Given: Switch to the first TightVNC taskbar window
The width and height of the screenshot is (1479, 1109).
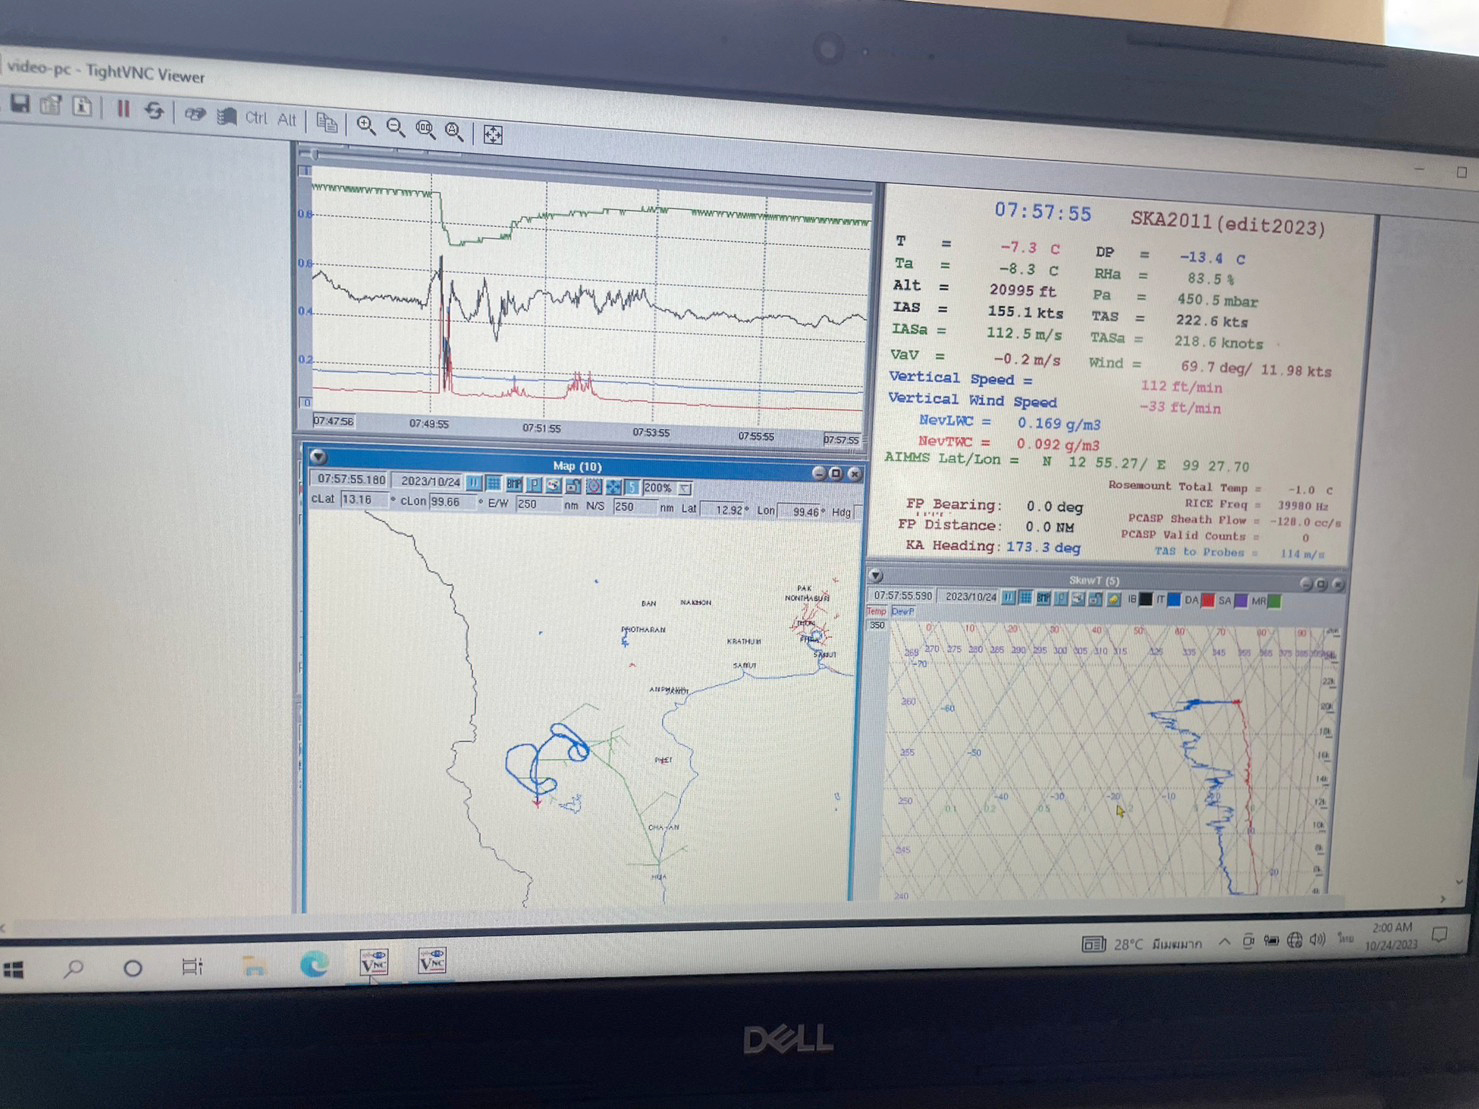Looking at the screenshot, I should tap(374, 962).
